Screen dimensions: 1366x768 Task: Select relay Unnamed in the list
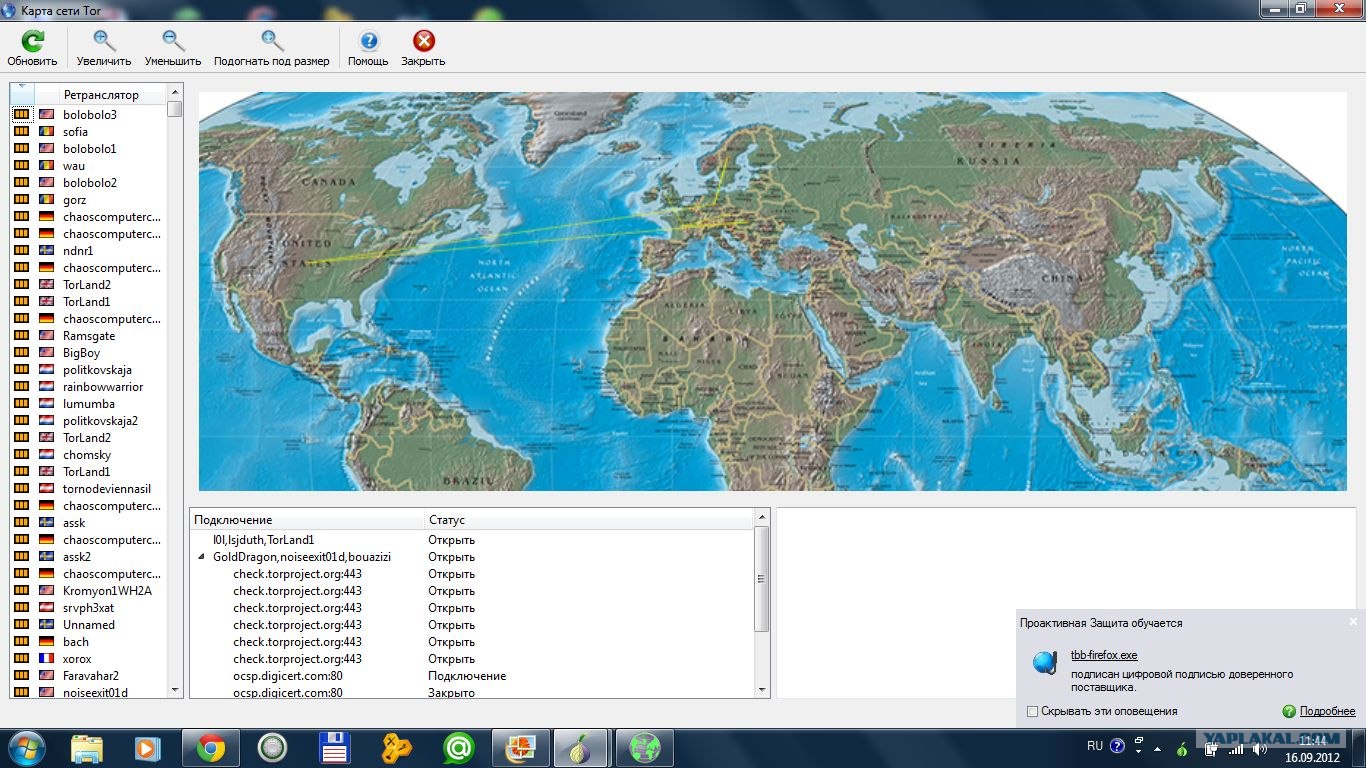[x=89, y=625]
